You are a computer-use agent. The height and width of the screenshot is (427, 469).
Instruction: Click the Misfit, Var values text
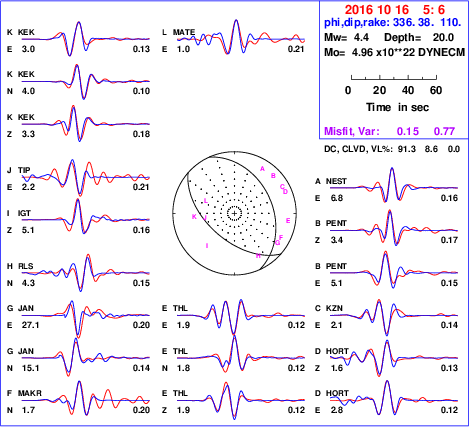tap(389, 131)
